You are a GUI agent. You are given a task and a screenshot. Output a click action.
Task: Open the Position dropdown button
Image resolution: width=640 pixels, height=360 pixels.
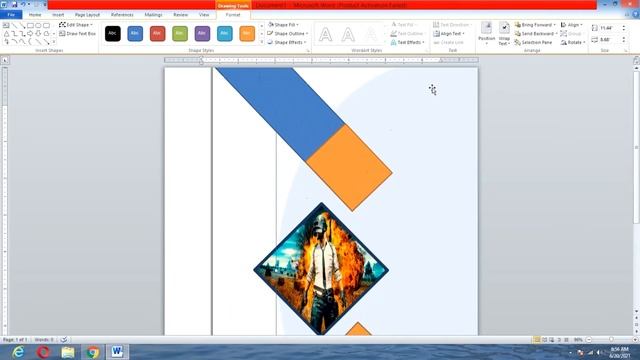(x=487, y=33)
